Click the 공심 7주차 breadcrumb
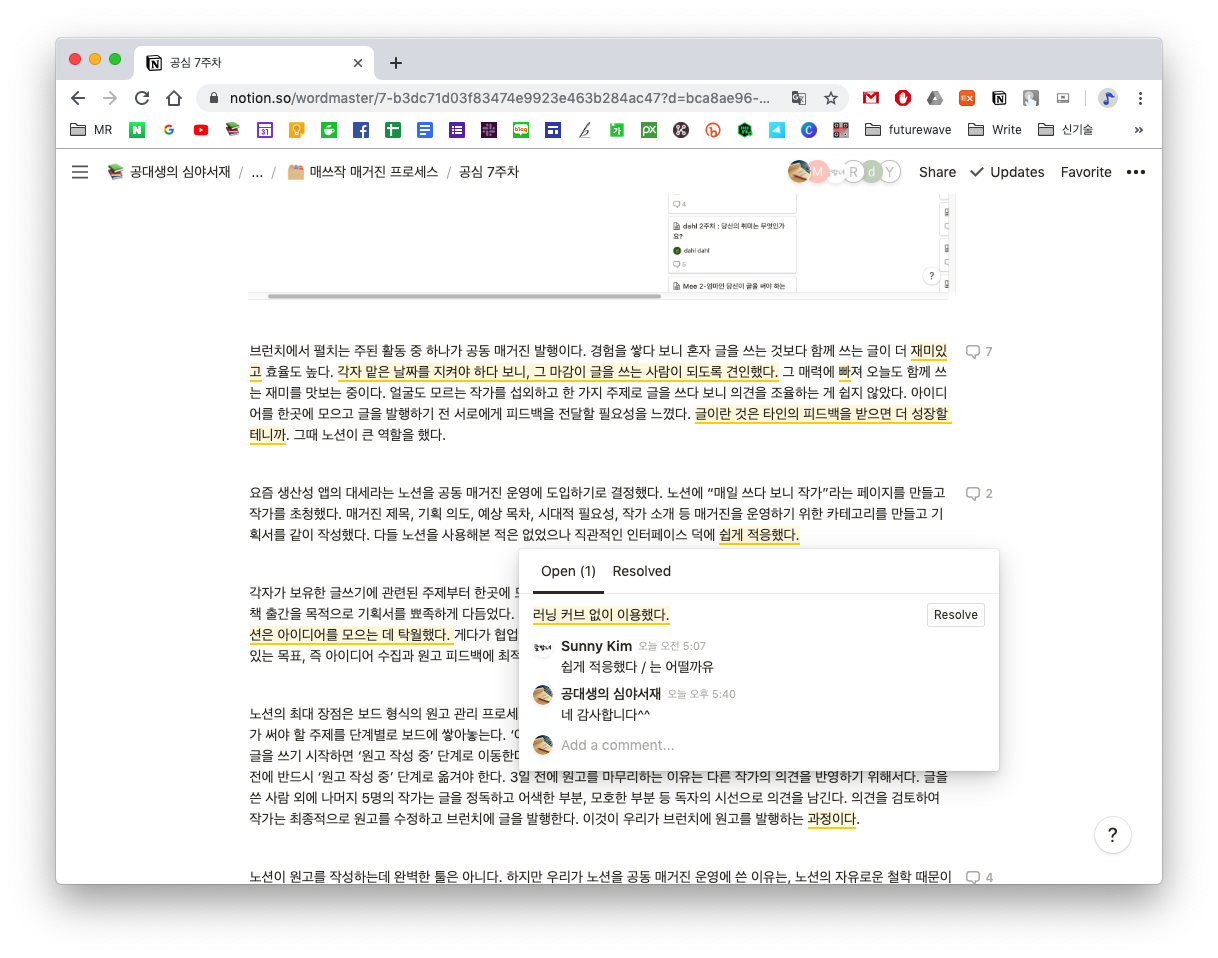Screen dimensions: 1218x958 (489, 172)
